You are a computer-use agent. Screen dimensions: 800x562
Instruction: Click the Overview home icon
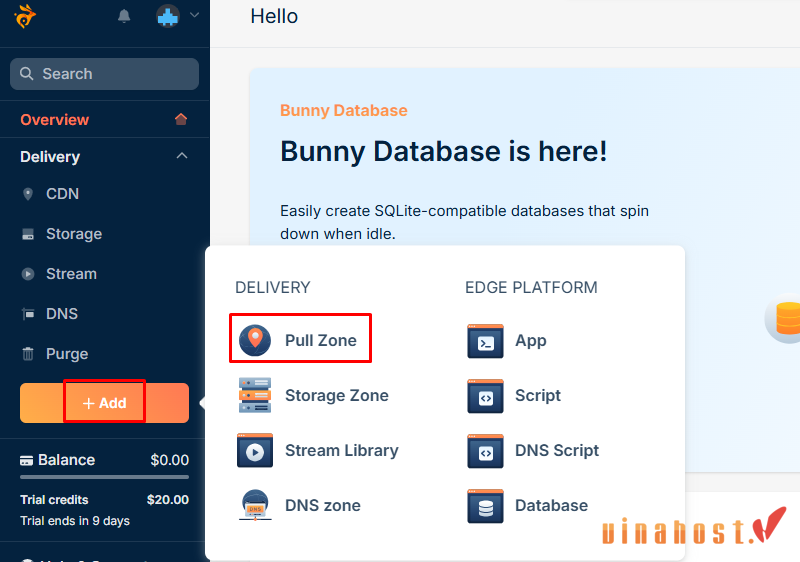(181, 119)
